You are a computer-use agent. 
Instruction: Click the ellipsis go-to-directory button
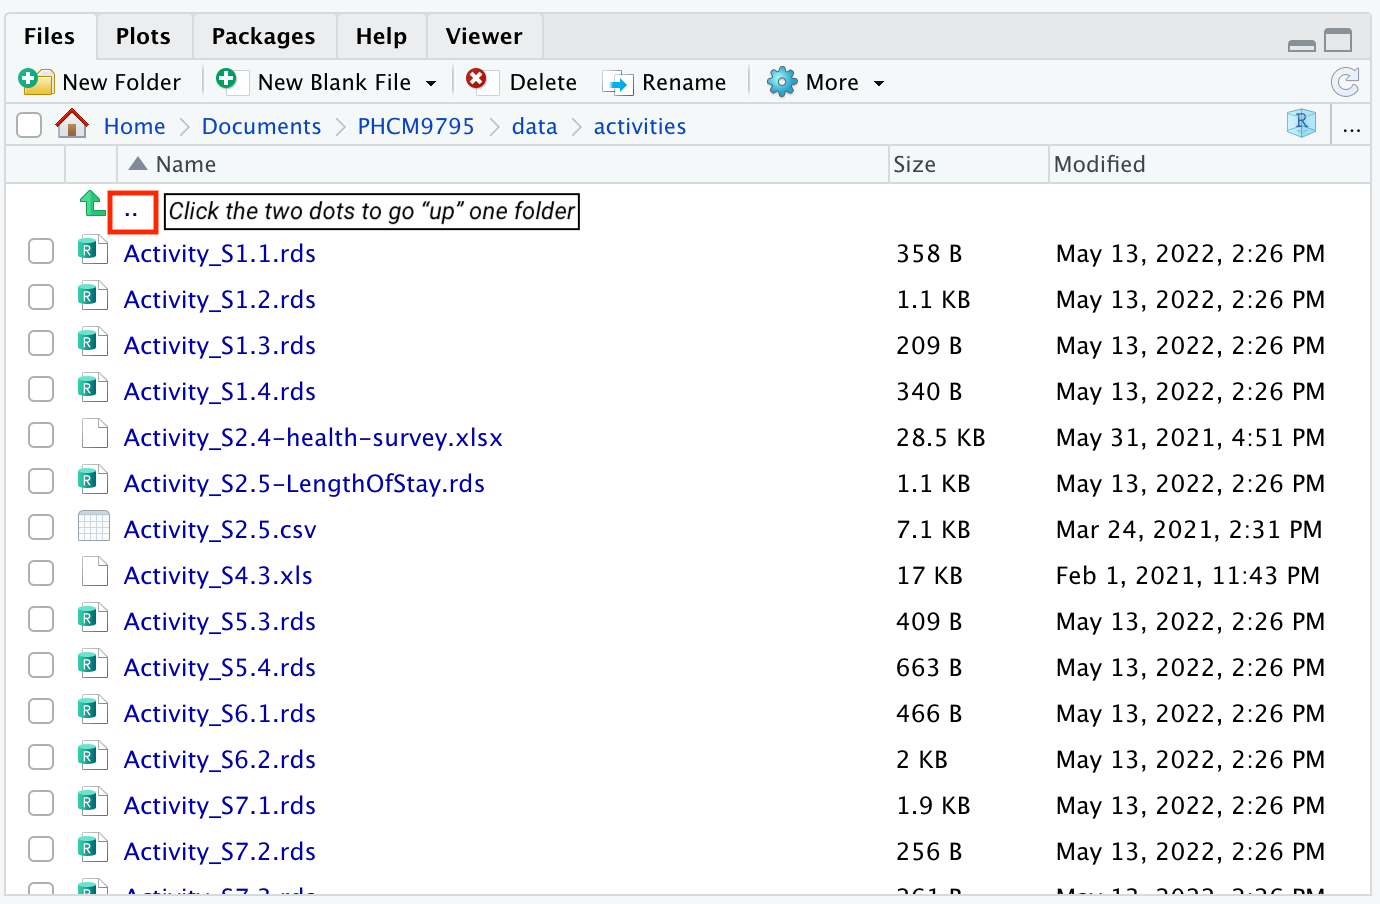(1352, 127)
